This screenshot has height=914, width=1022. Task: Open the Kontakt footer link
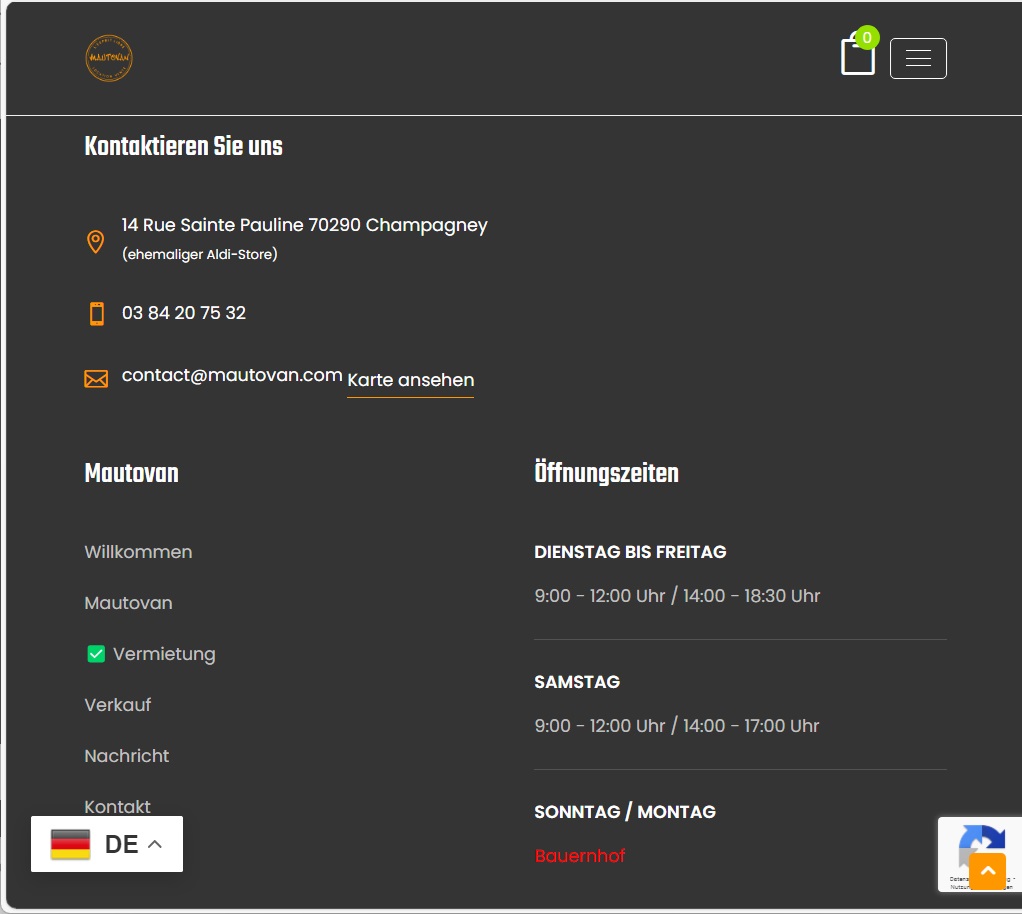point(117,806)
